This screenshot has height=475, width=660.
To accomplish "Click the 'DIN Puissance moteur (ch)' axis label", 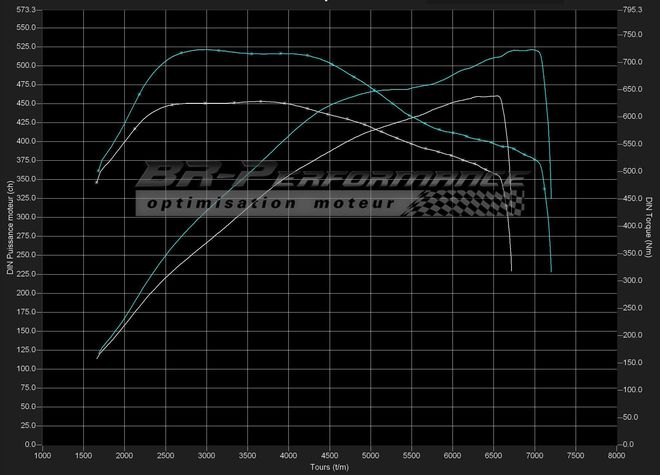I will point(9,228).
